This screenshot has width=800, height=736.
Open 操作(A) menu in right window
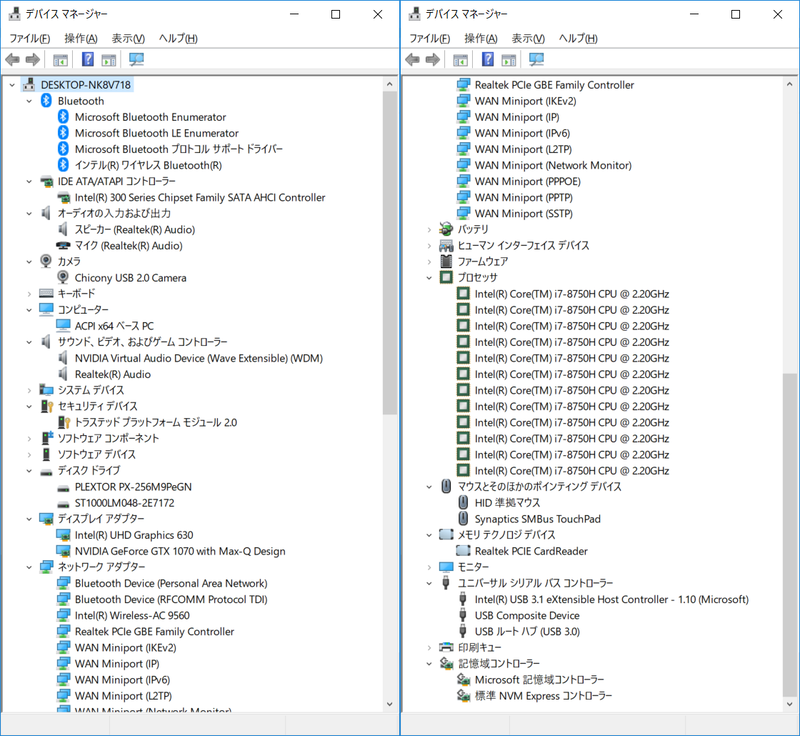pyautogui.click(x=481, y=38)
